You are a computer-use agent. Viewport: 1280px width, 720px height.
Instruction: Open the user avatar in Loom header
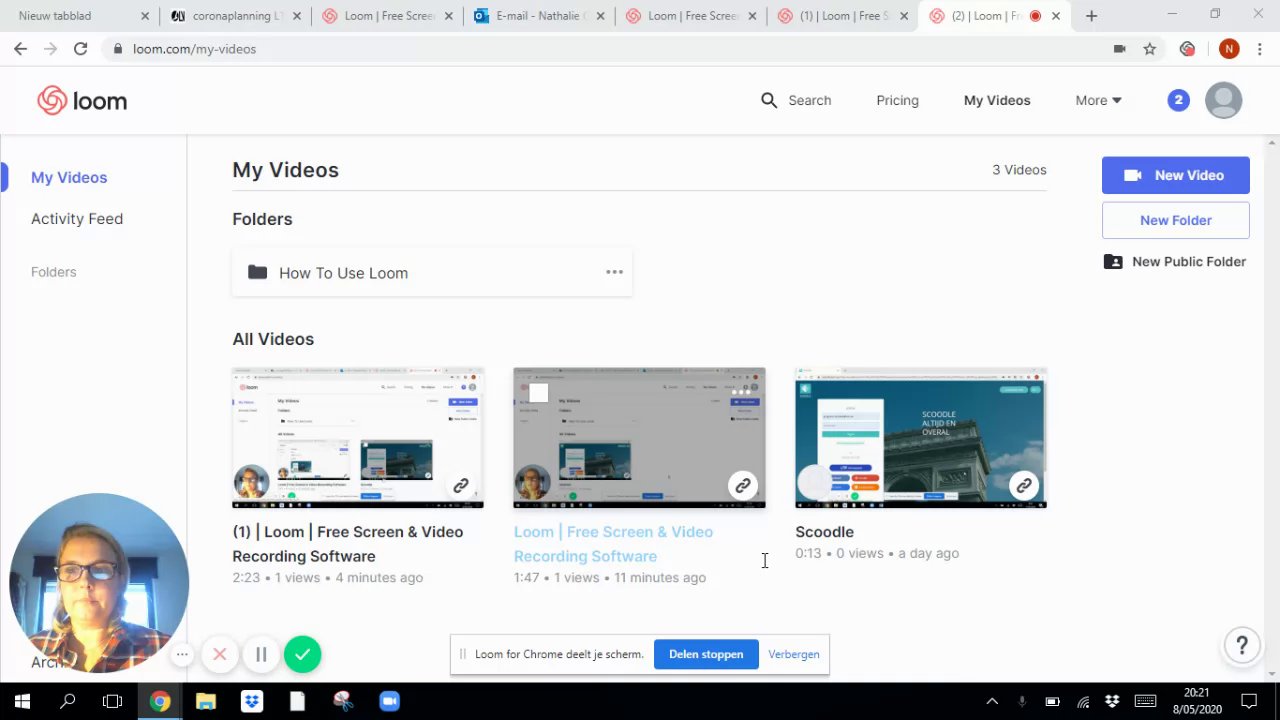click(x=1223, y=100)
